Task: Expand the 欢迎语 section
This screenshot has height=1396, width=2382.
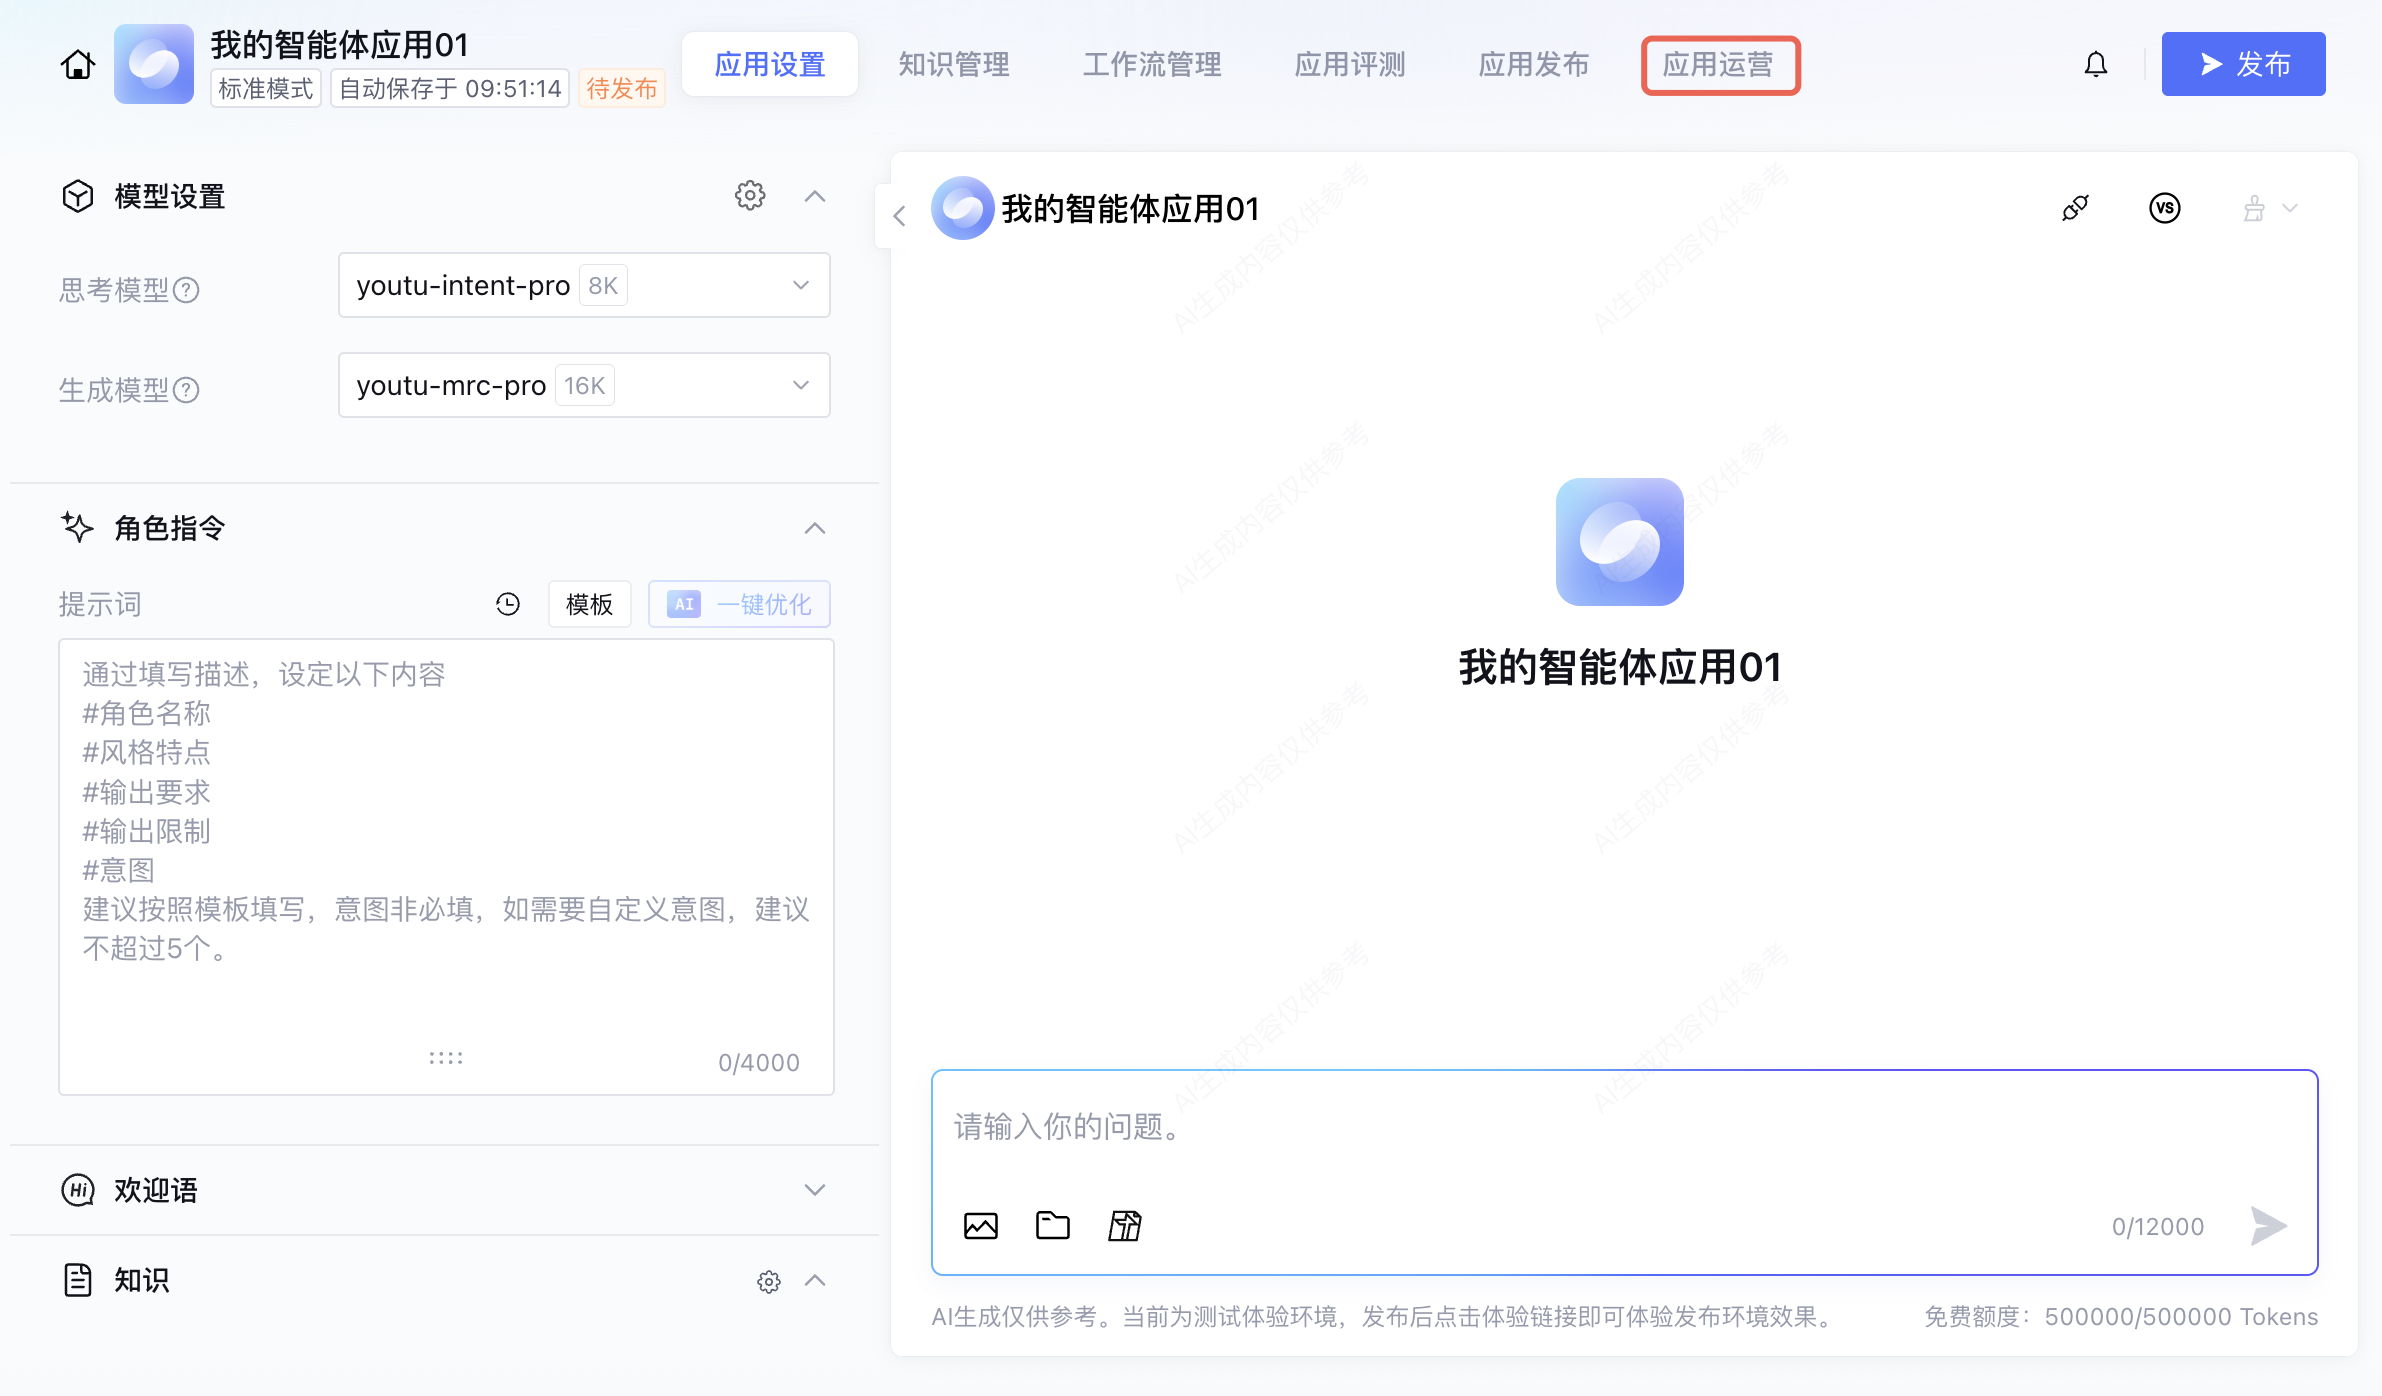Action: pos(814,1190)
